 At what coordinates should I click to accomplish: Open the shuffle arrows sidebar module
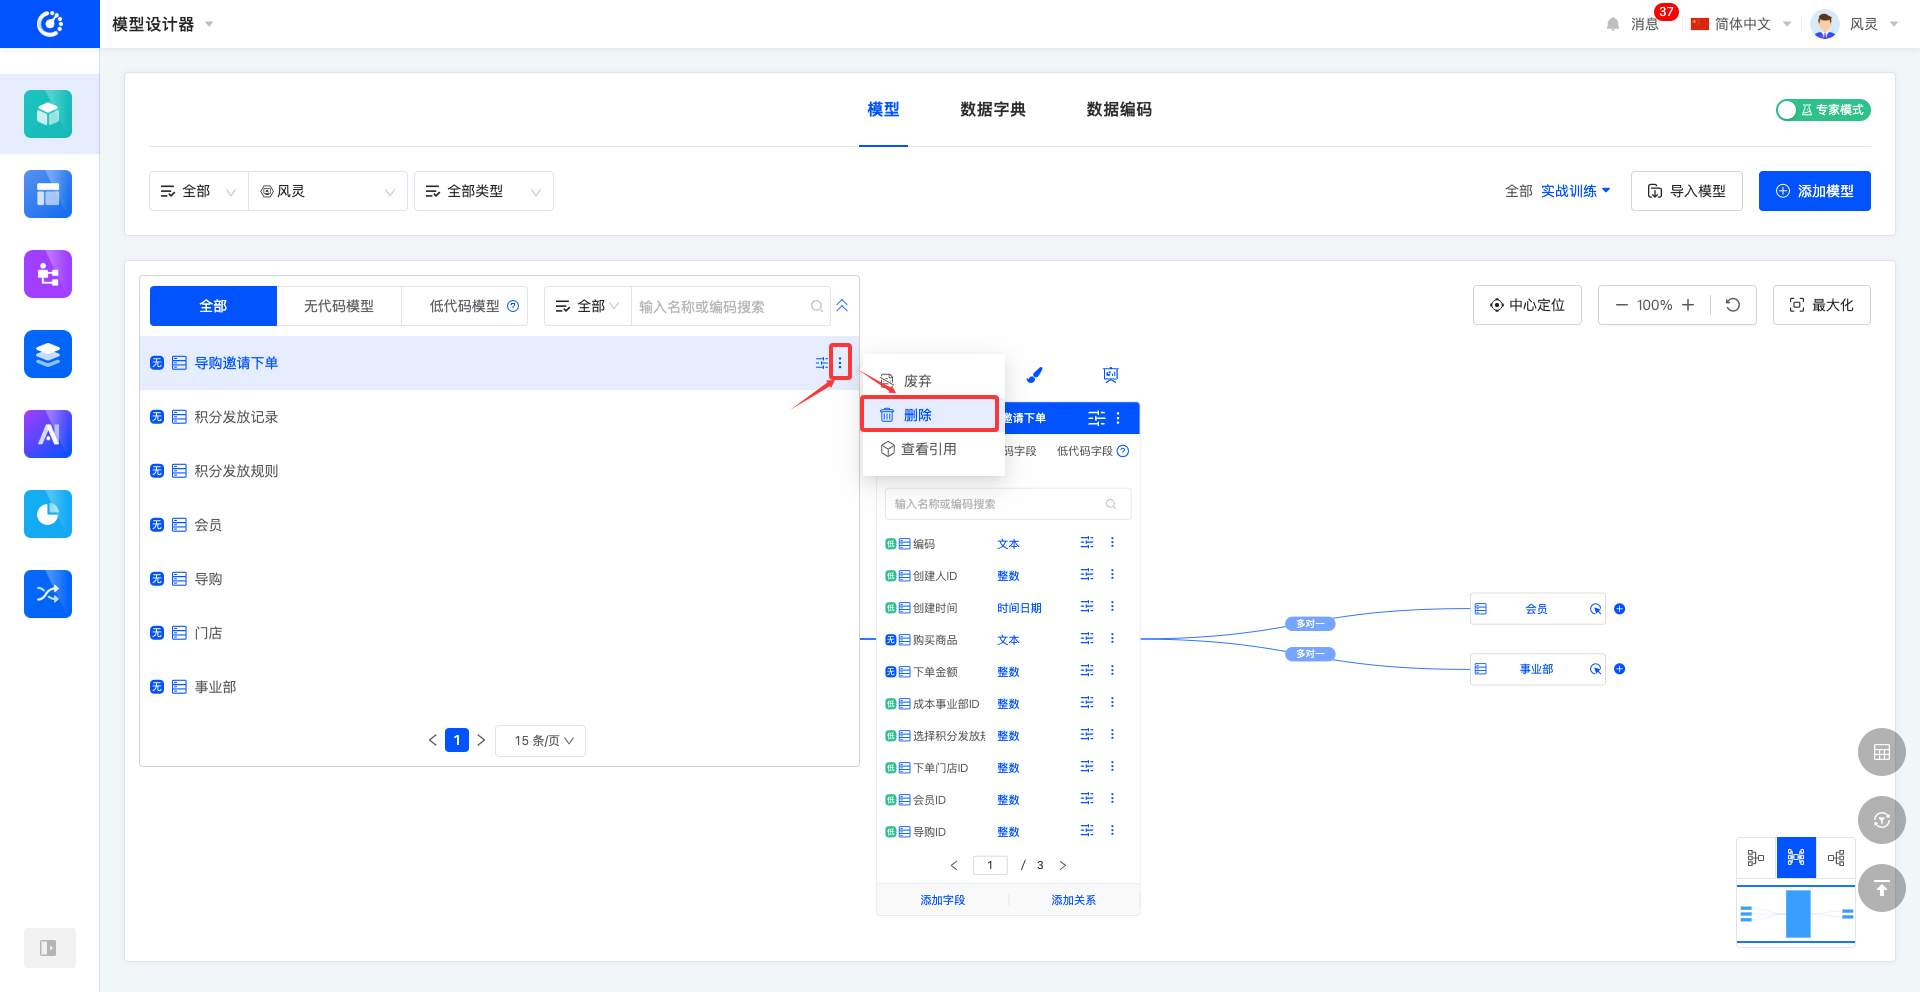[x=48, y=594]
